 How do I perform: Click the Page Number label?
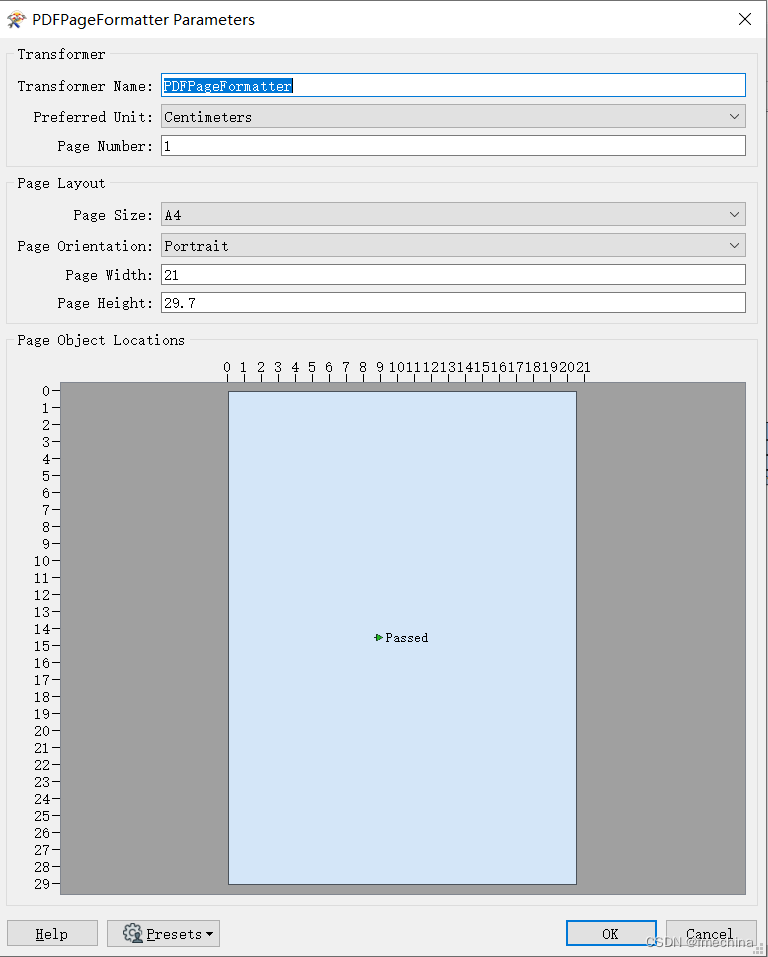point(105,146)
